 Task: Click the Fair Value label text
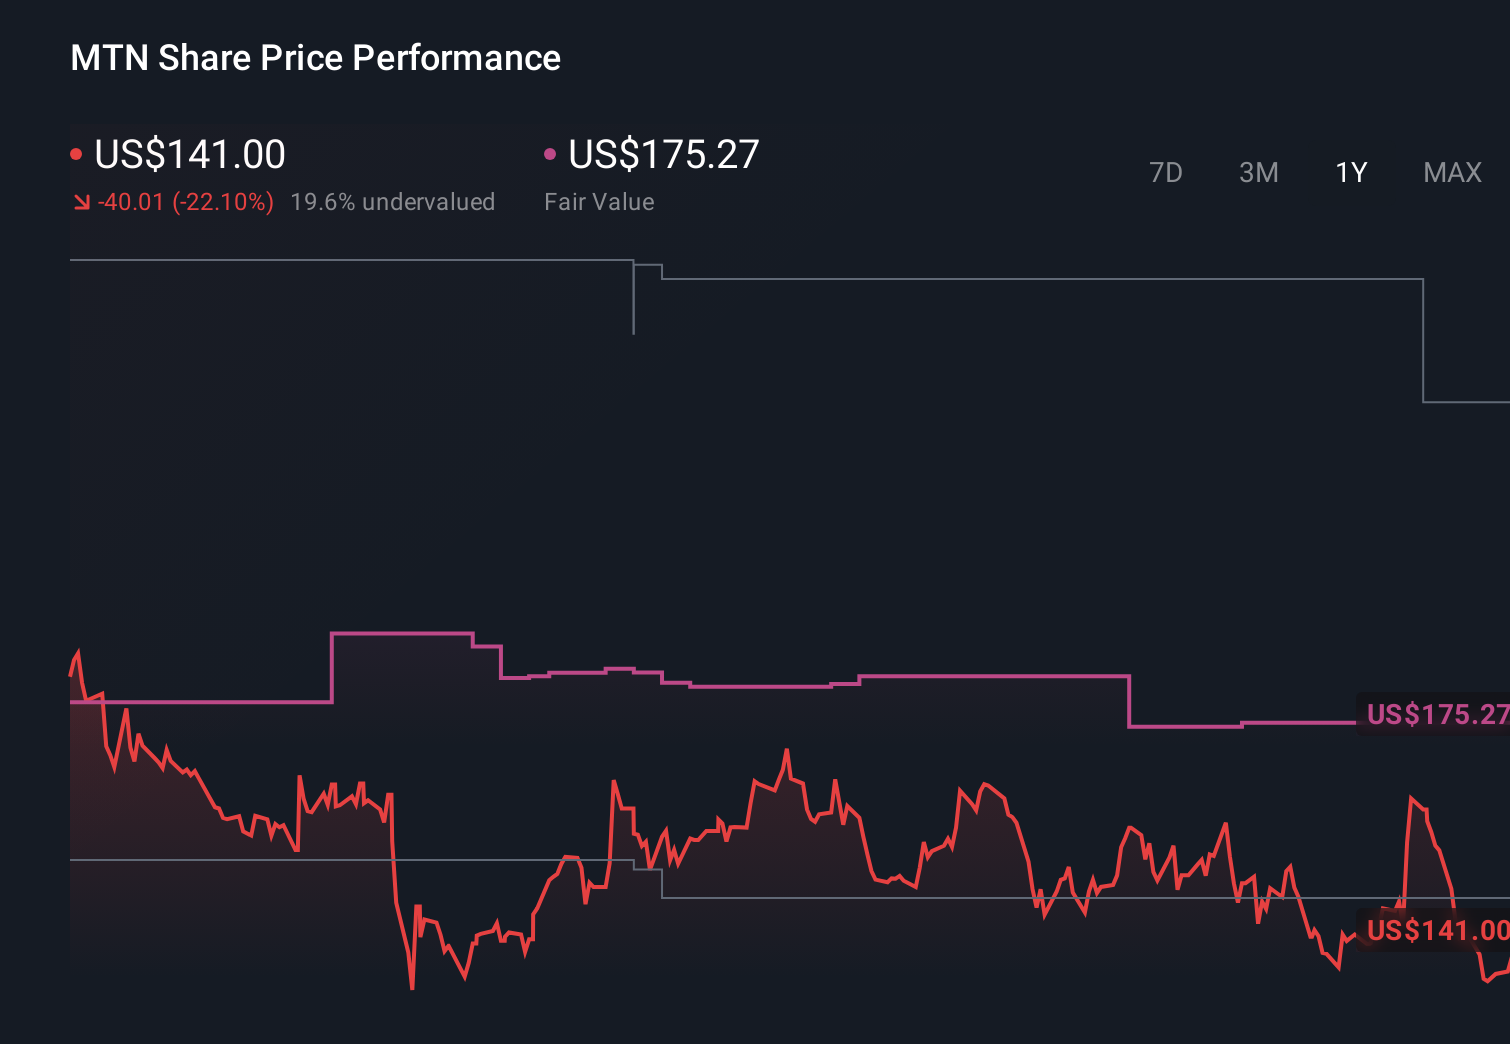(x=599, y=202)
